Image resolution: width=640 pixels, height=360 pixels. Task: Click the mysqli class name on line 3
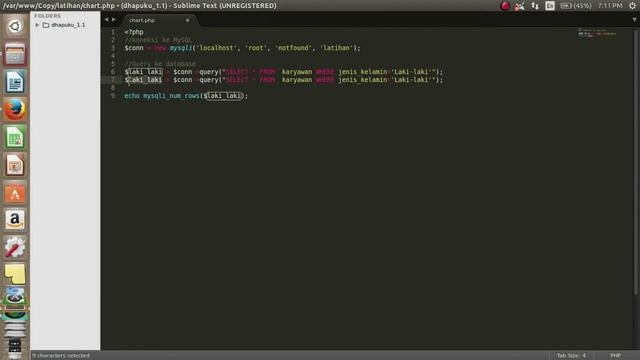[181, 48]
